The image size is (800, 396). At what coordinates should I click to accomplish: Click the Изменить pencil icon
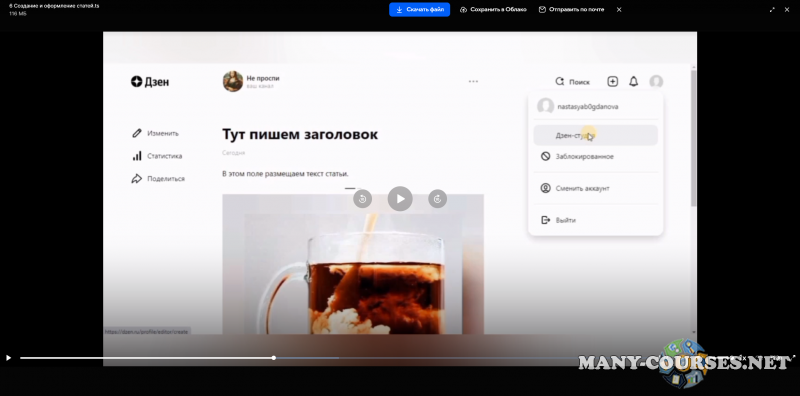(136, 133)
